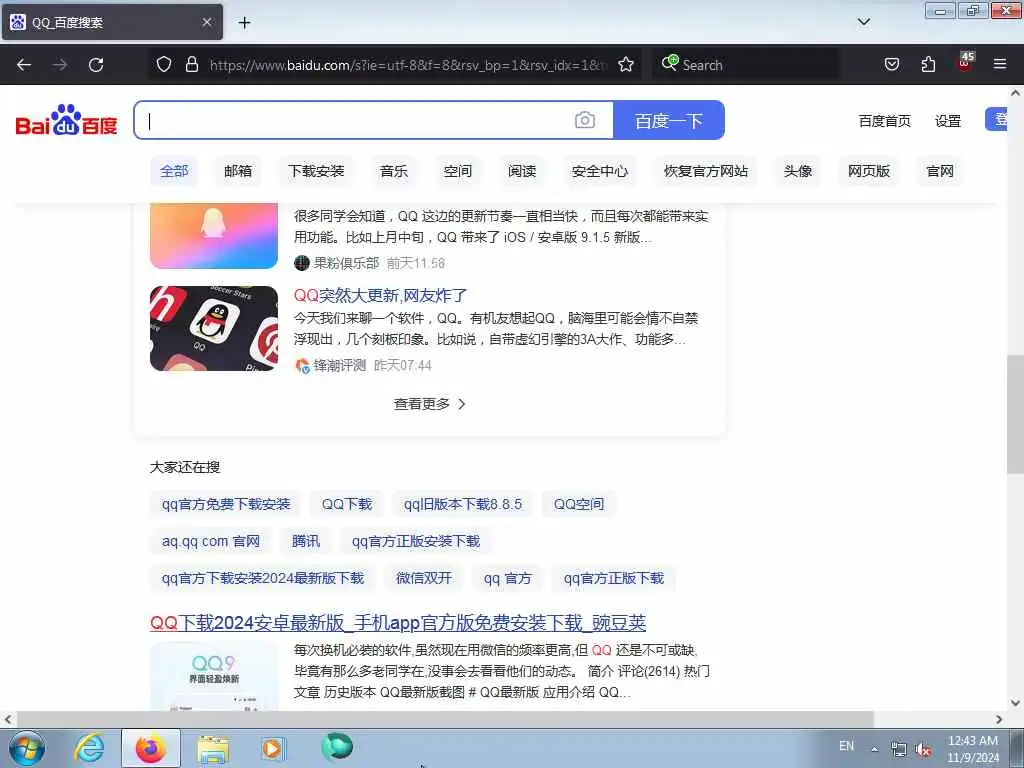Select the 阅读 filter tab
The image size is (1024, 768).
click(x=522, y=171)
